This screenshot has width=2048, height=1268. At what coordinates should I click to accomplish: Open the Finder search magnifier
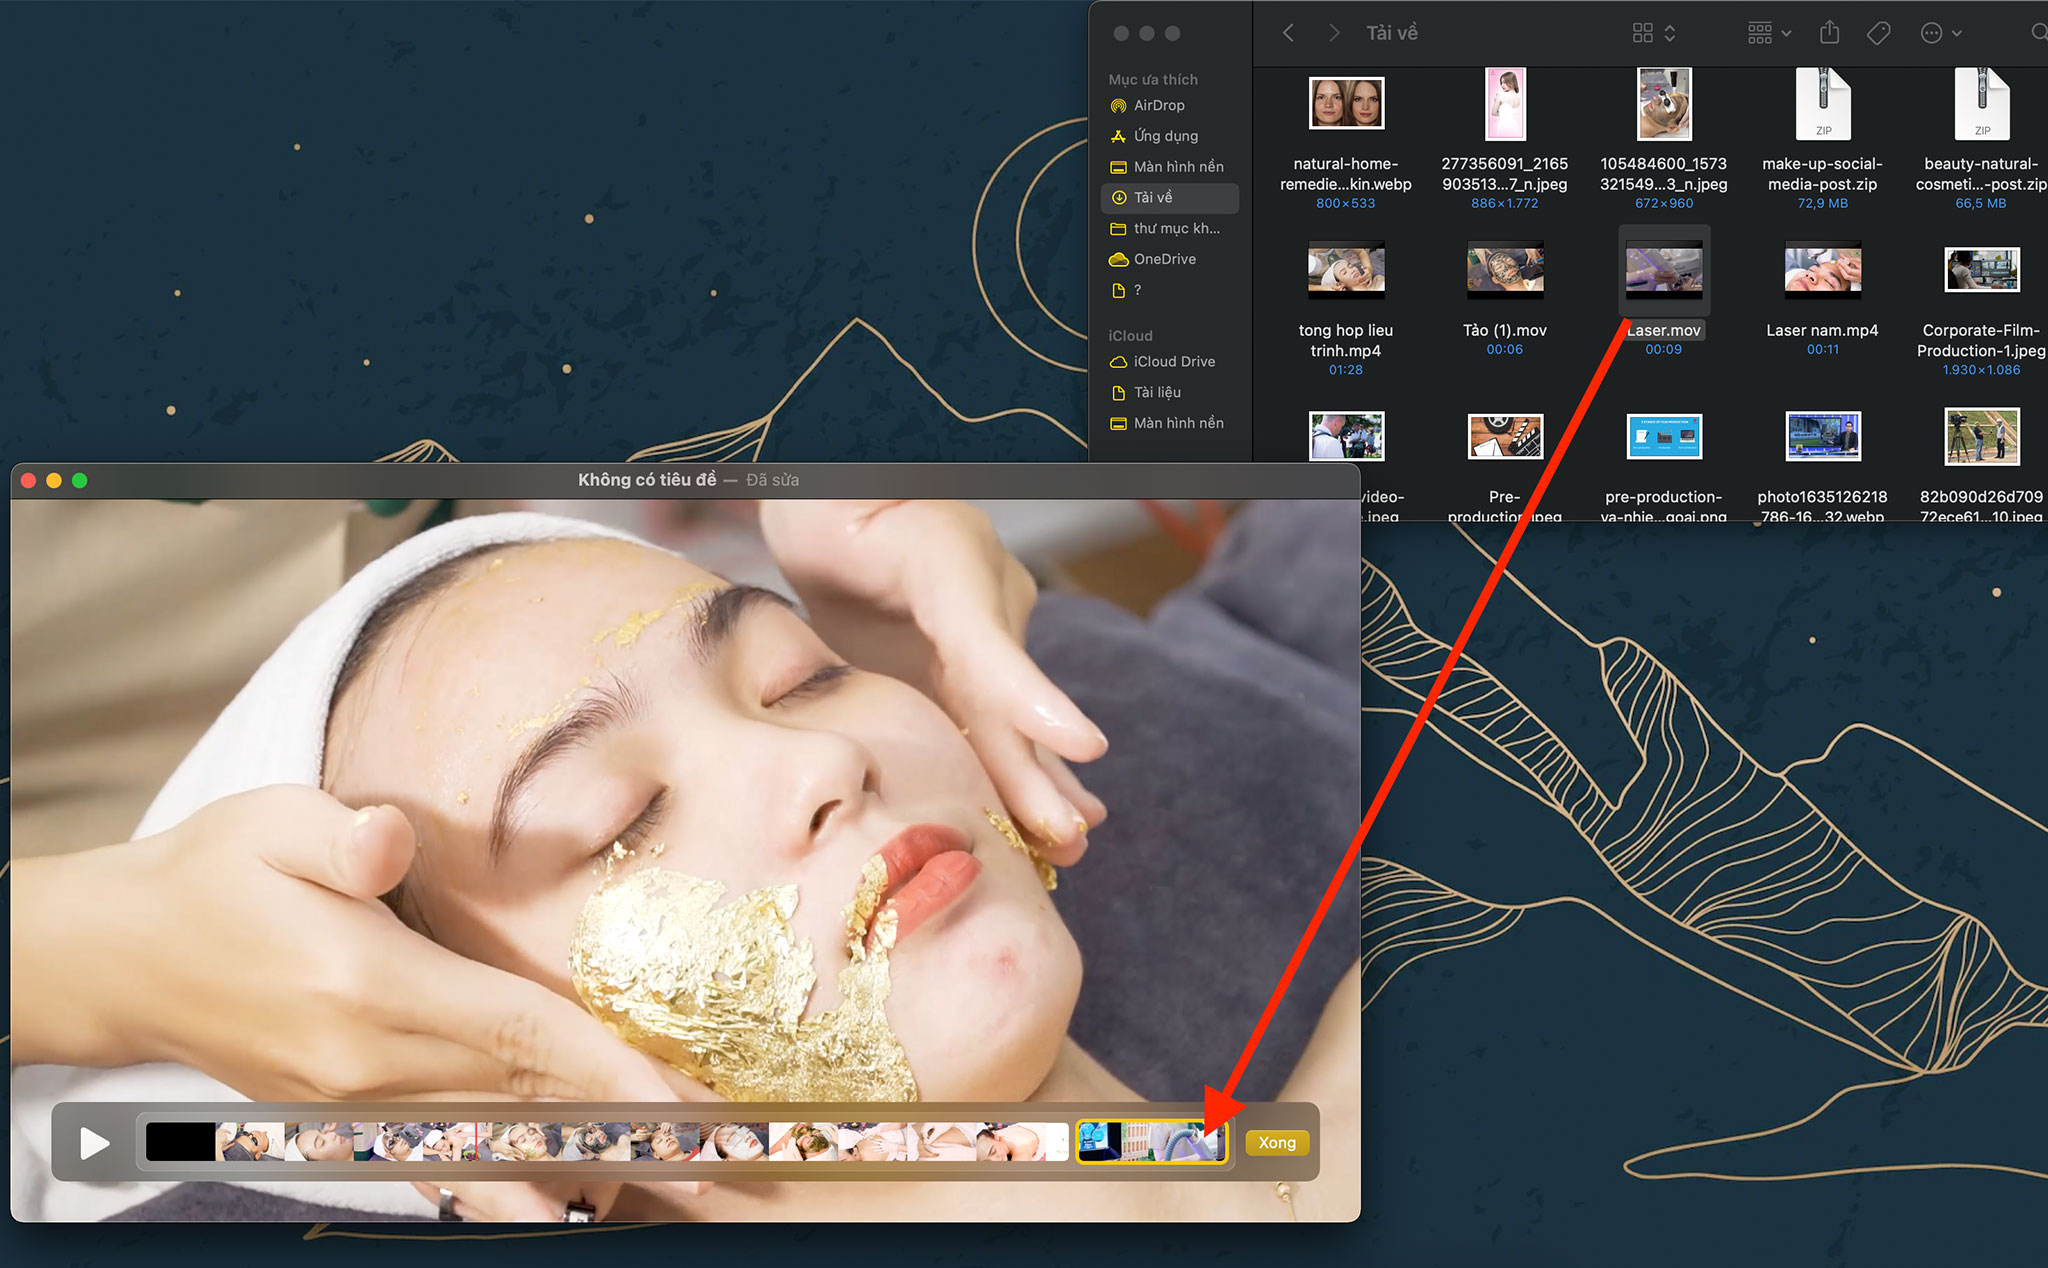click(x=2038, y=33)
